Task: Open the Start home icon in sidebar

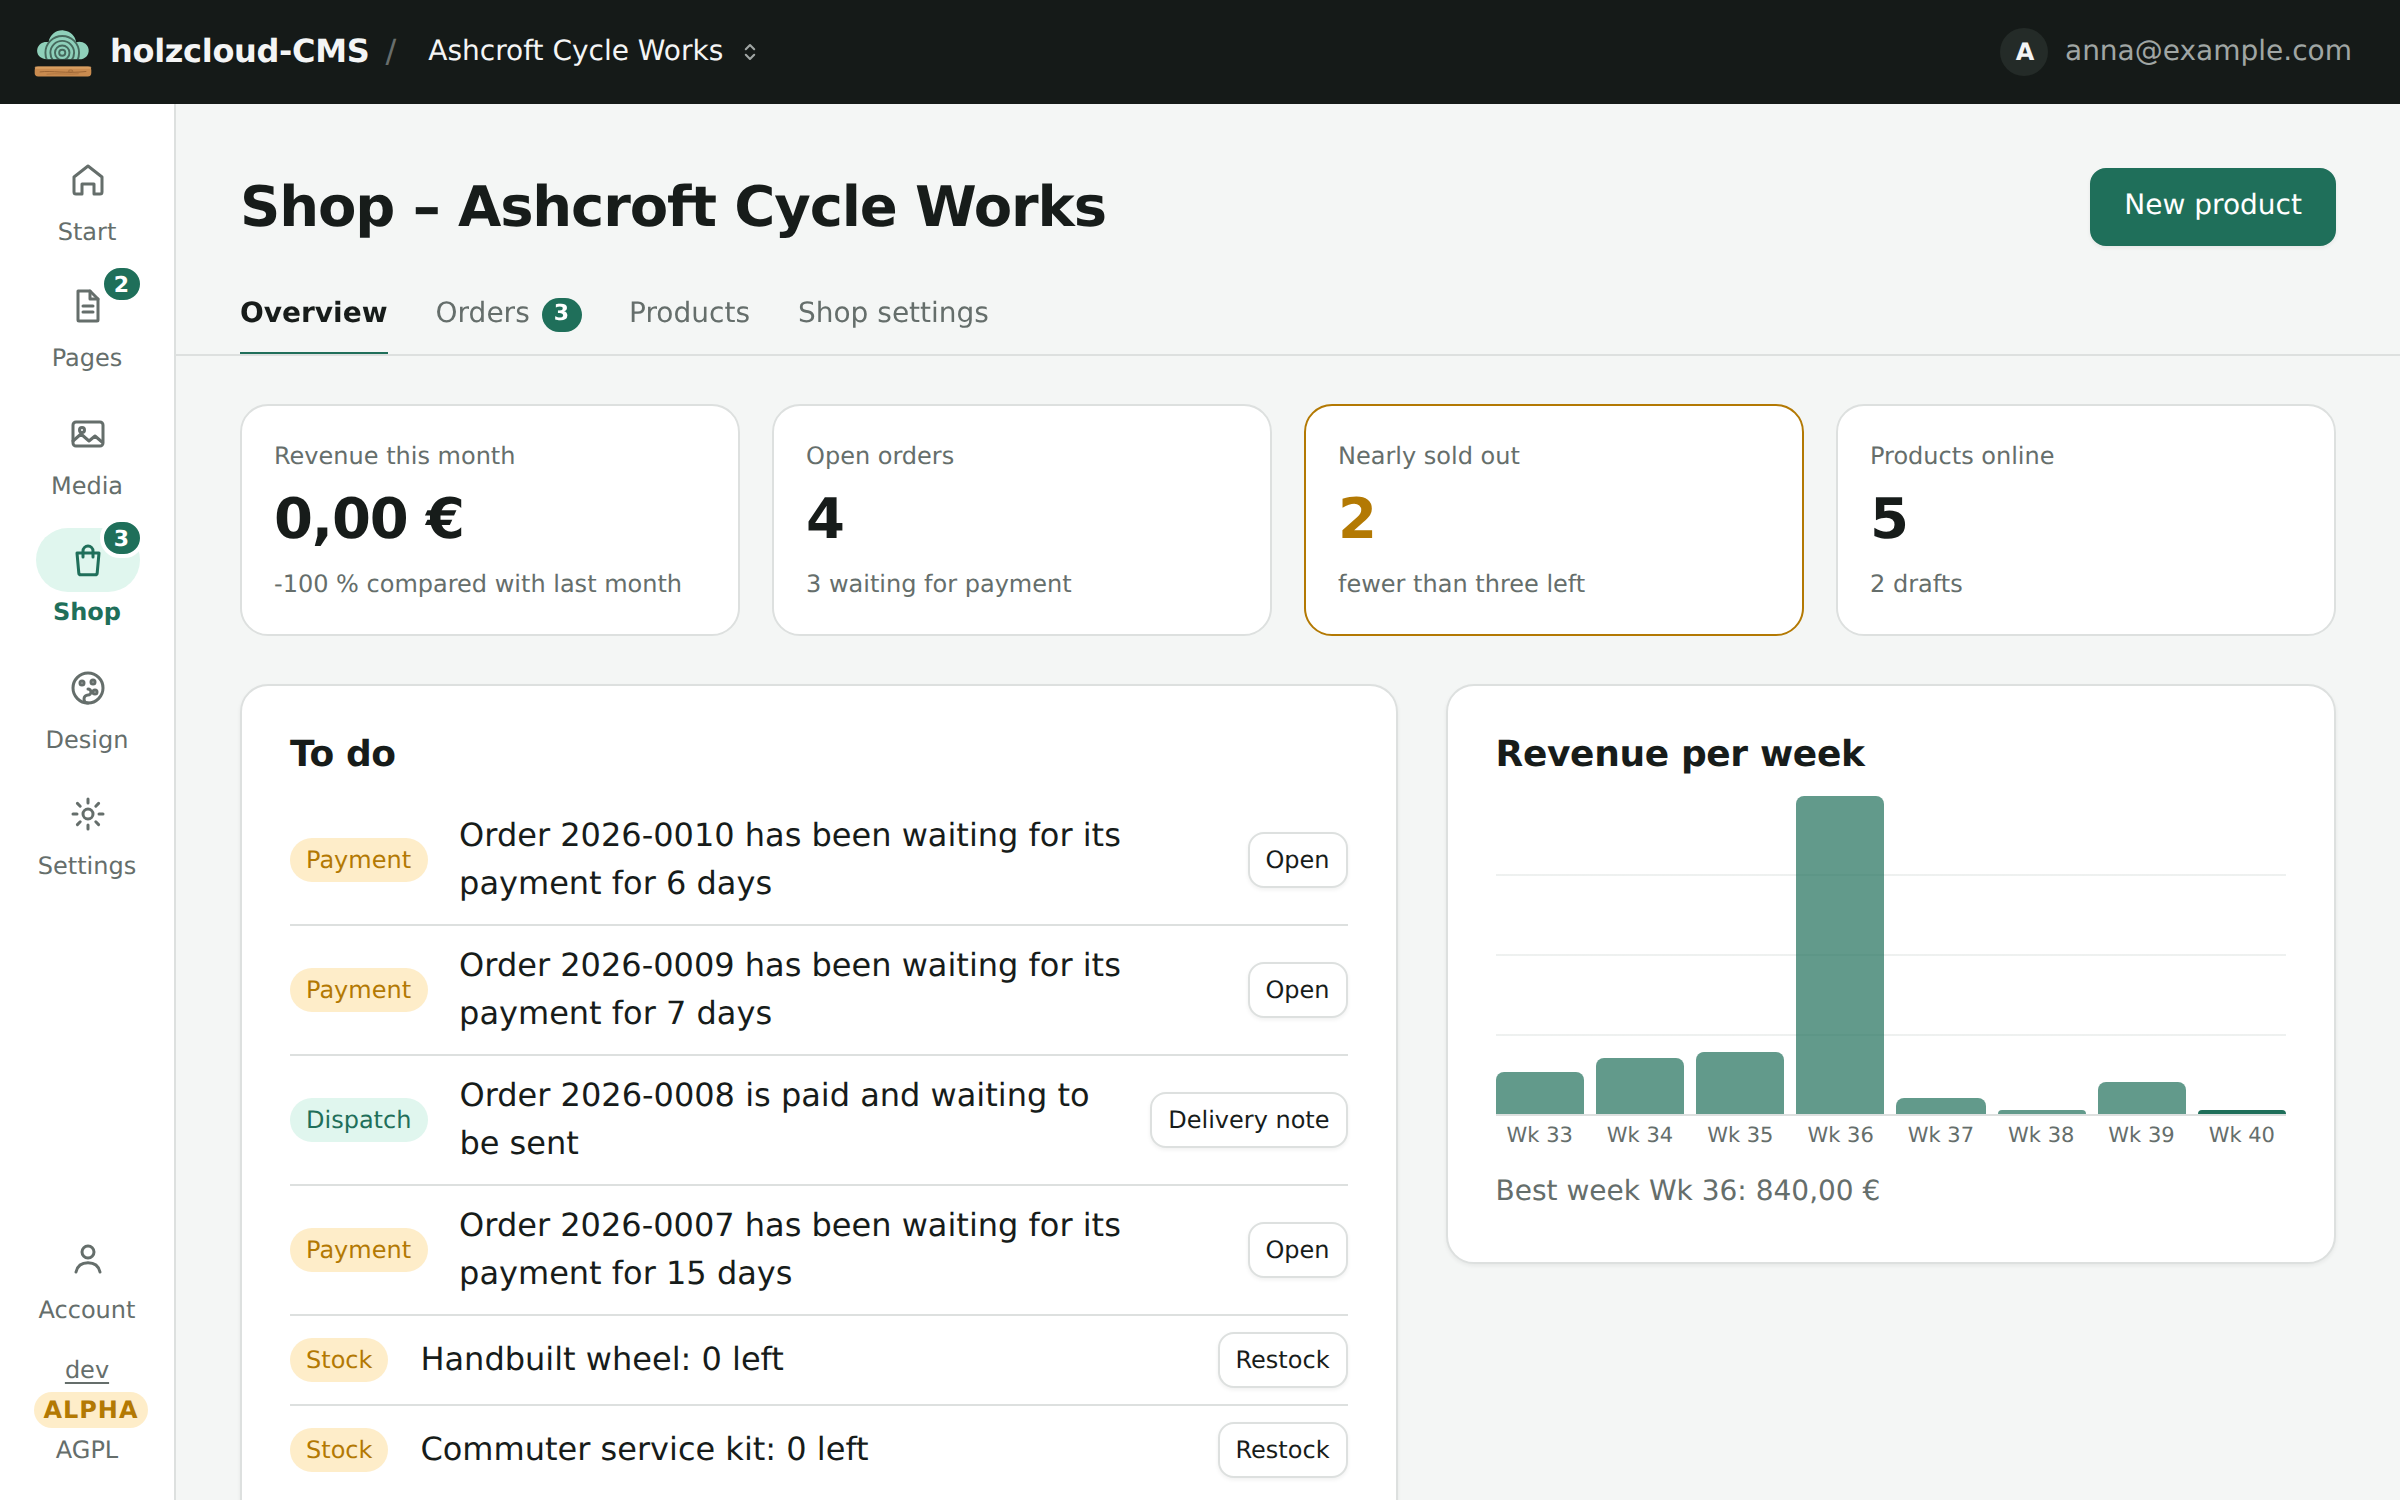Action: [x=87, y=181]
